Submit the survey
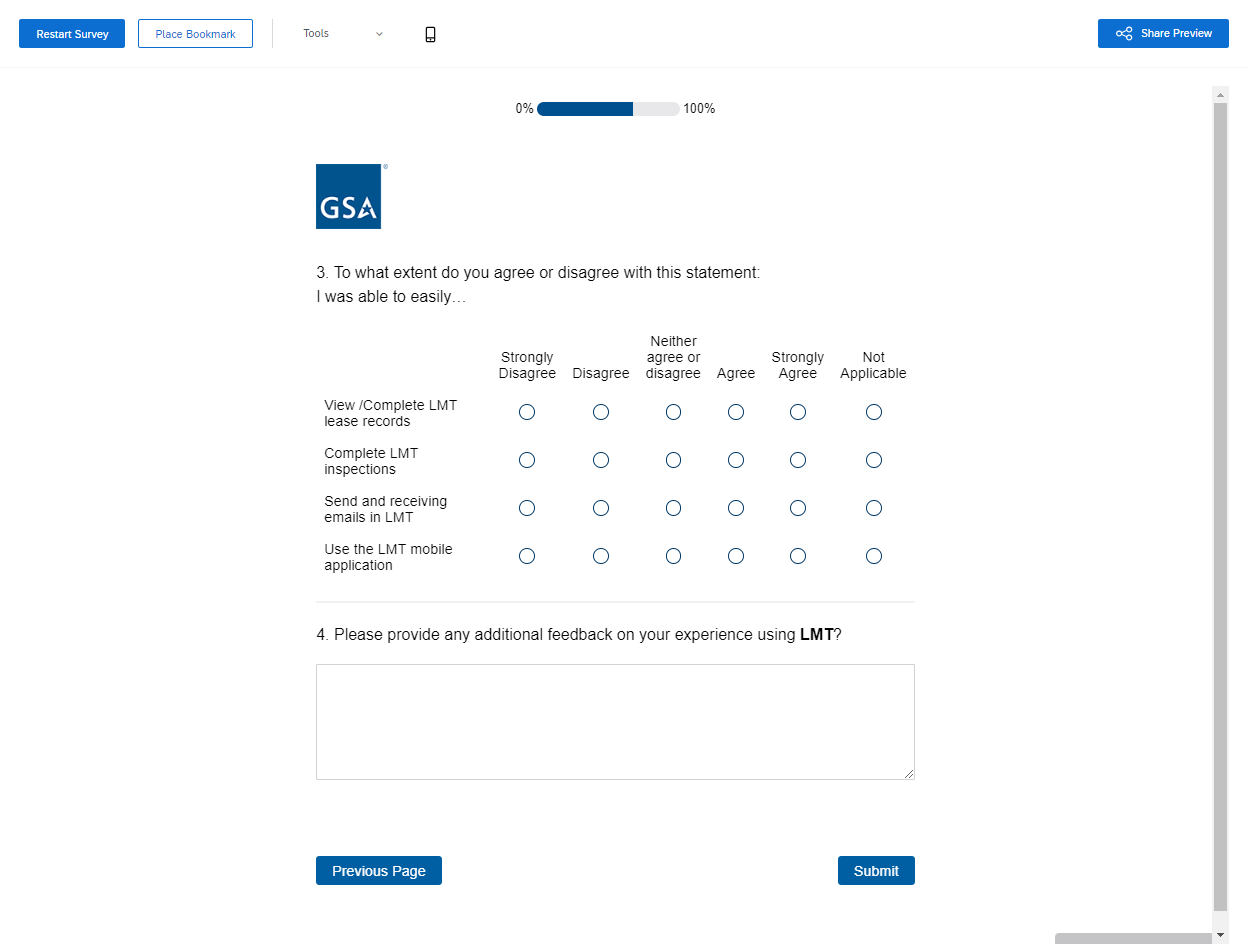 point(876,871)
